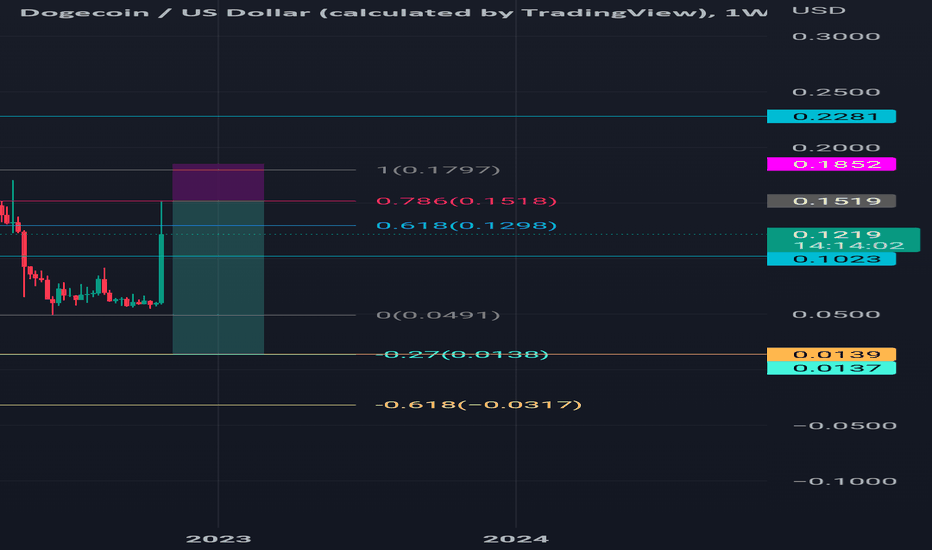Click the 0(0.0491) Fibonacci label
932x550 pixels.
pos(438,315)
